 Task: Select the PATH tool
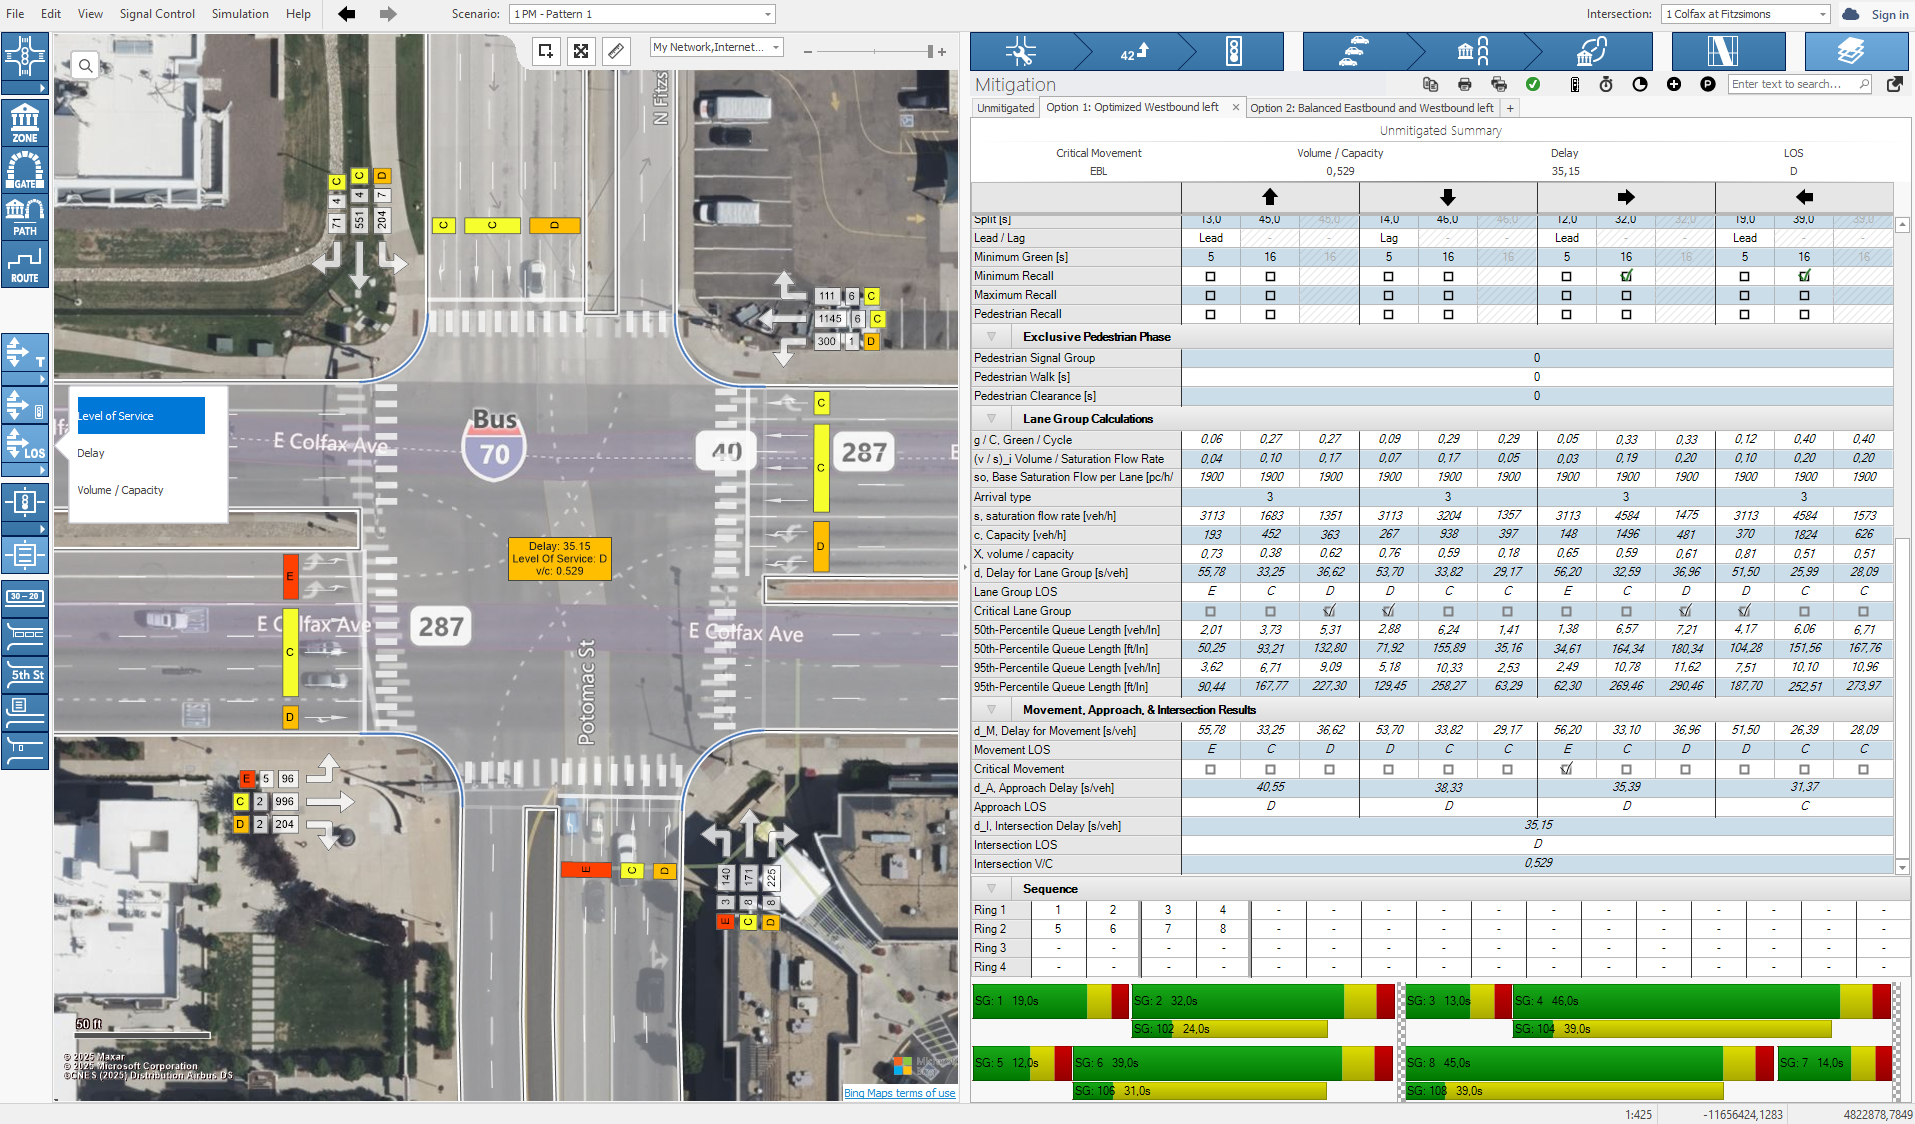point(25,216)
